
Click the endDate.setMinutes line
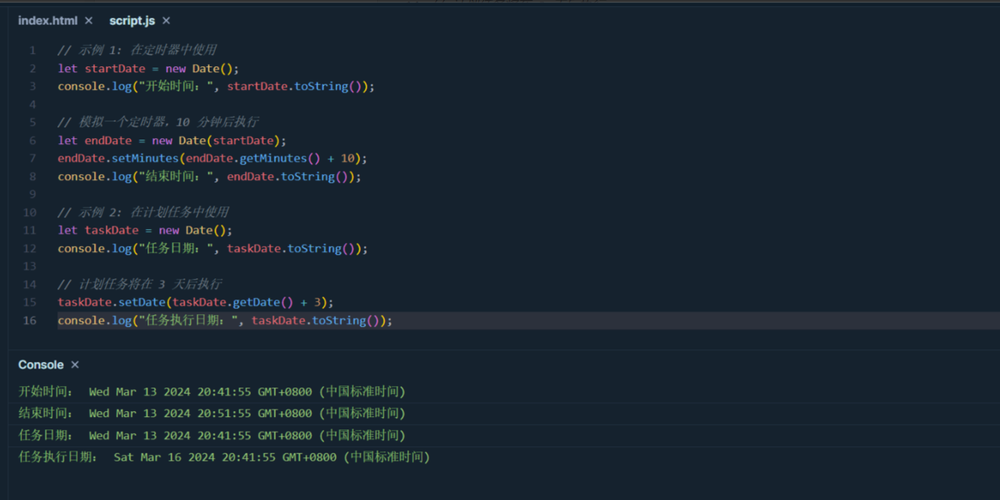(212, 158)
